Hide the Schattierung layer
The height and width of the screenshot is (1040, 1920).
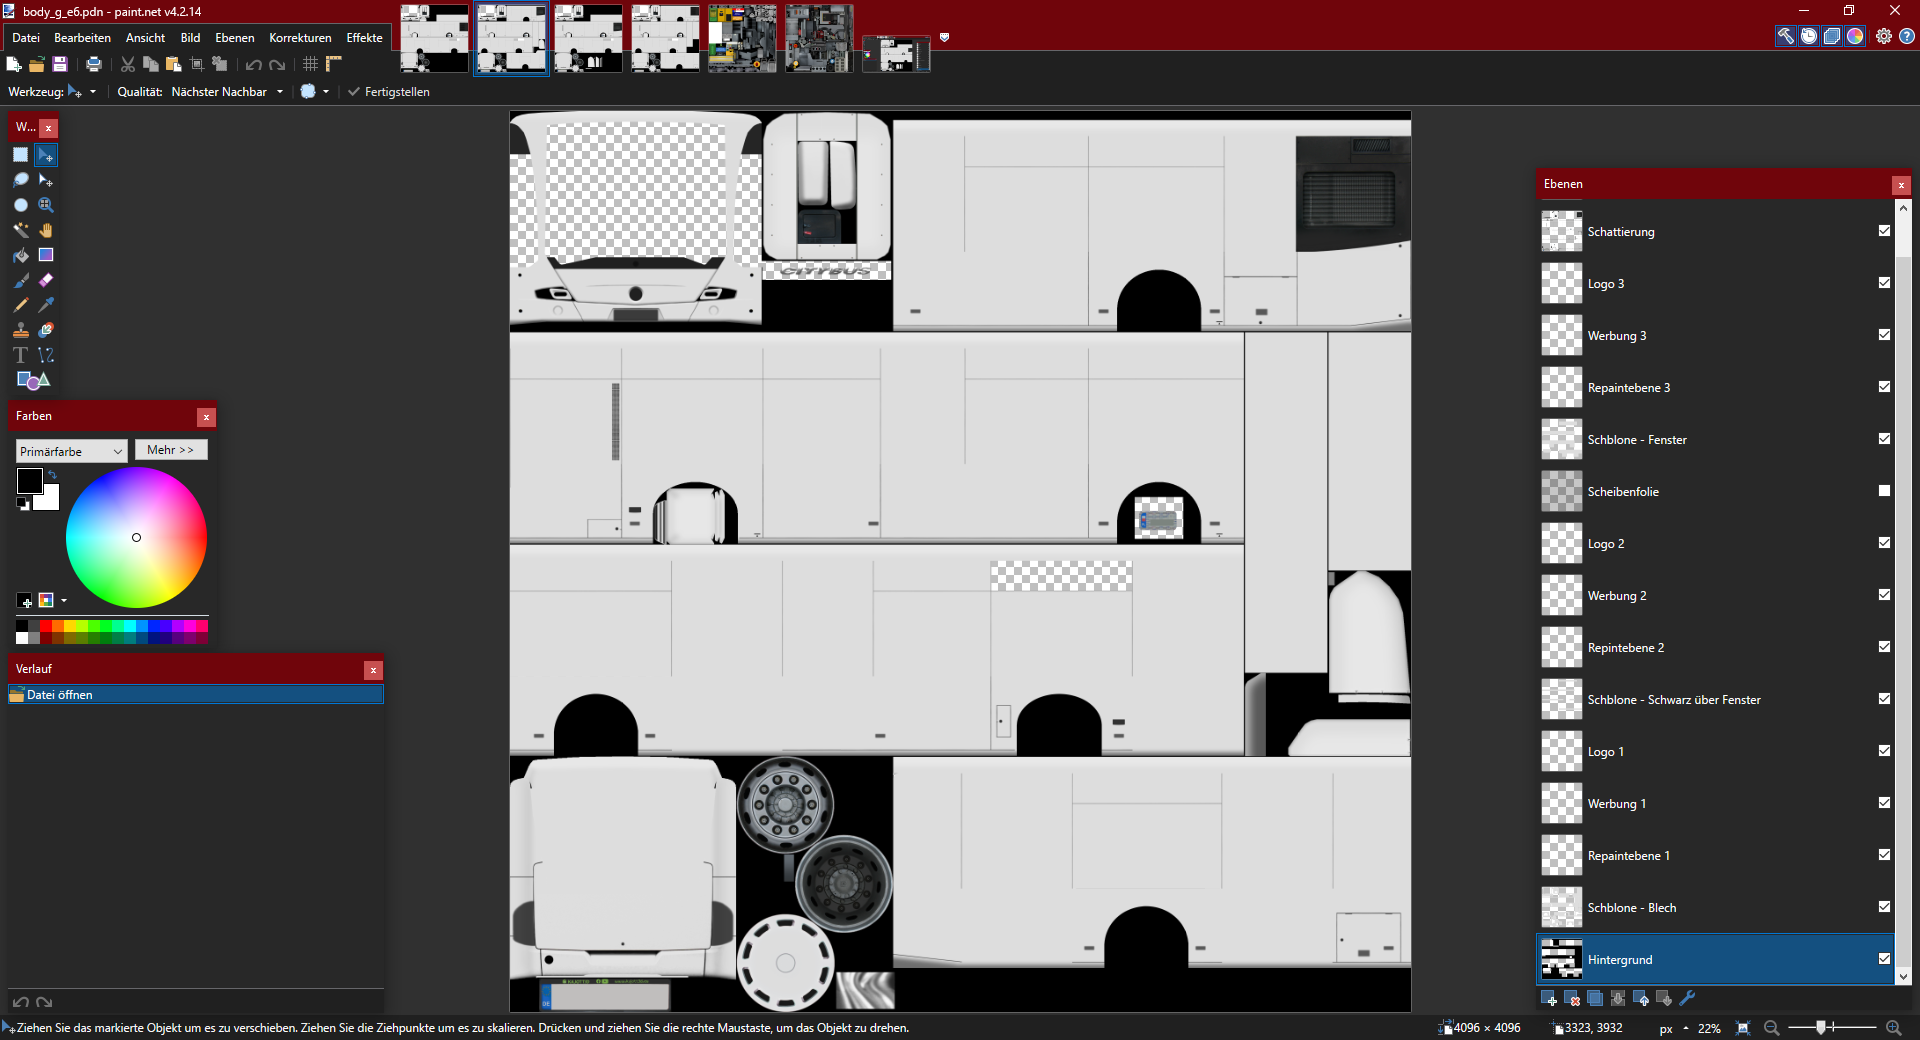pyautogui.click(x=1884, y=231)
